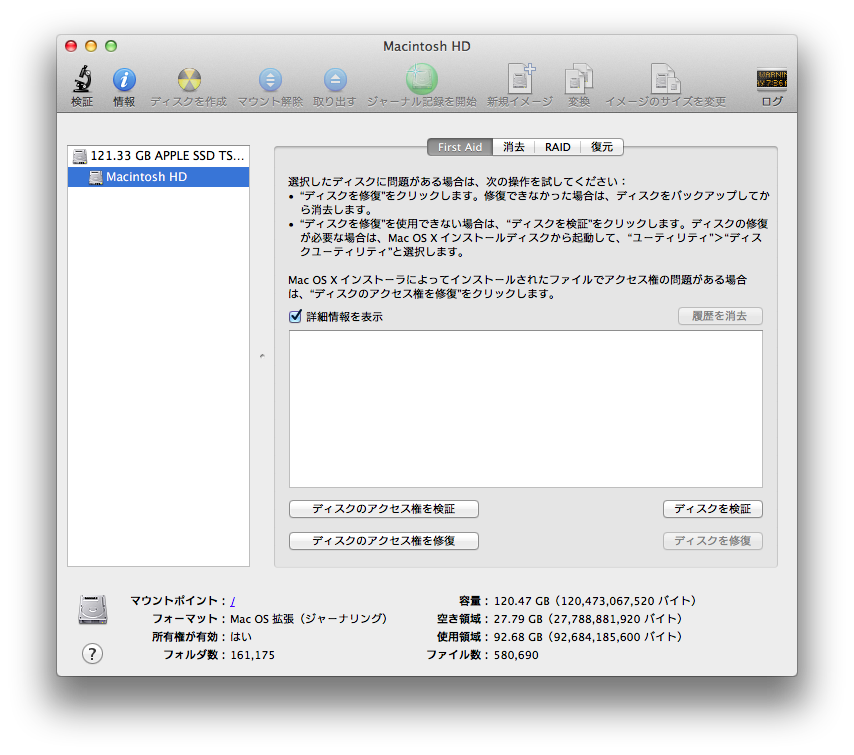Click the 変換 convert icon

tap(578, 78)
